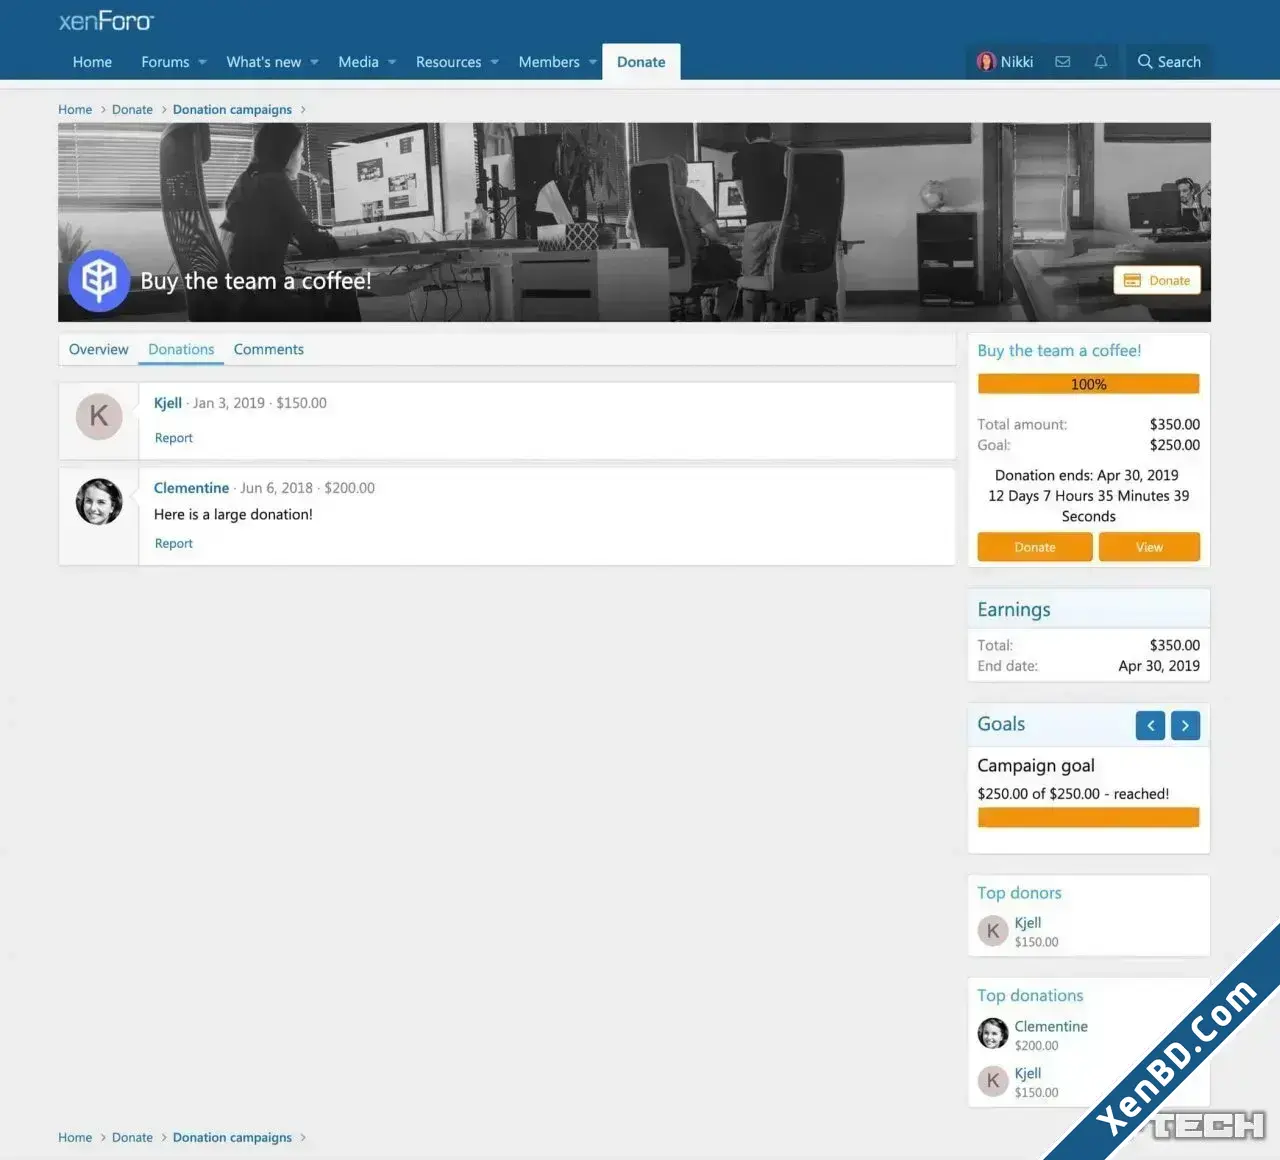Open the sidebar 'Buy the team a coffee!' title
Screen dimensions: 1280x1160
pos(1059,351)
